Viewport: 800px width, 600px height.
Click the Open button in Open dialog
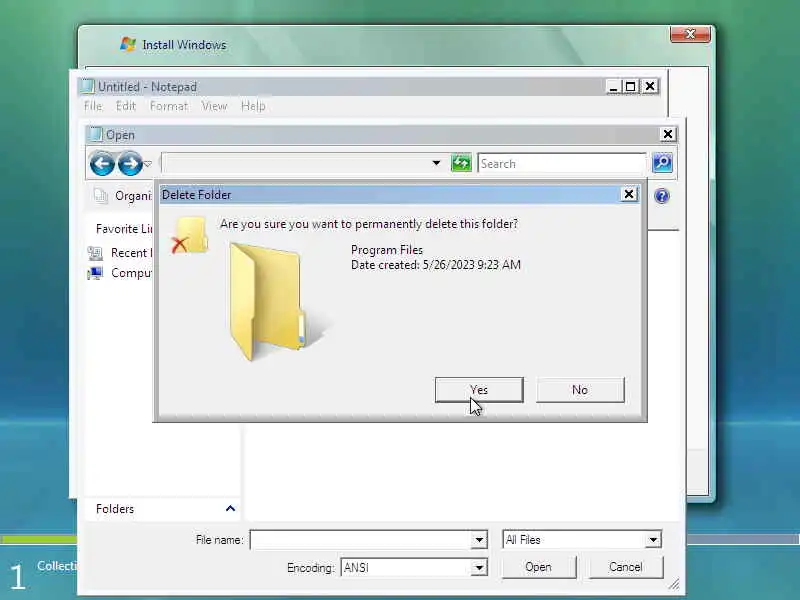539,567
